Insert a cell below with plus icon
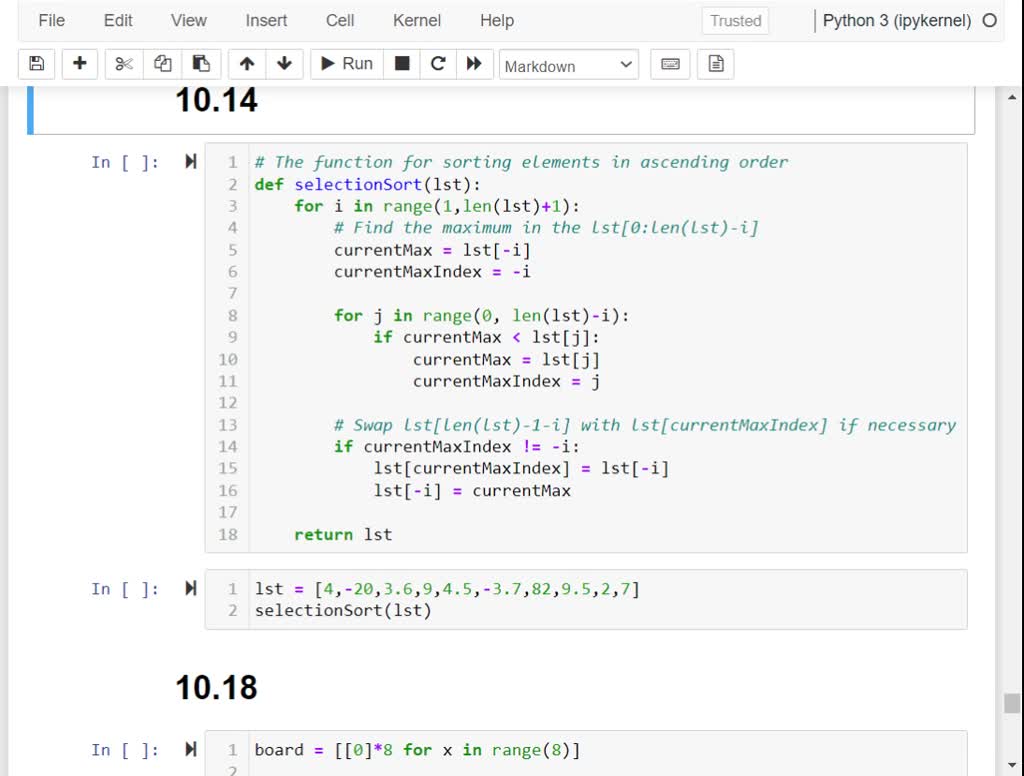This screenshot has width=1024, height=776. tap(80, 64)
